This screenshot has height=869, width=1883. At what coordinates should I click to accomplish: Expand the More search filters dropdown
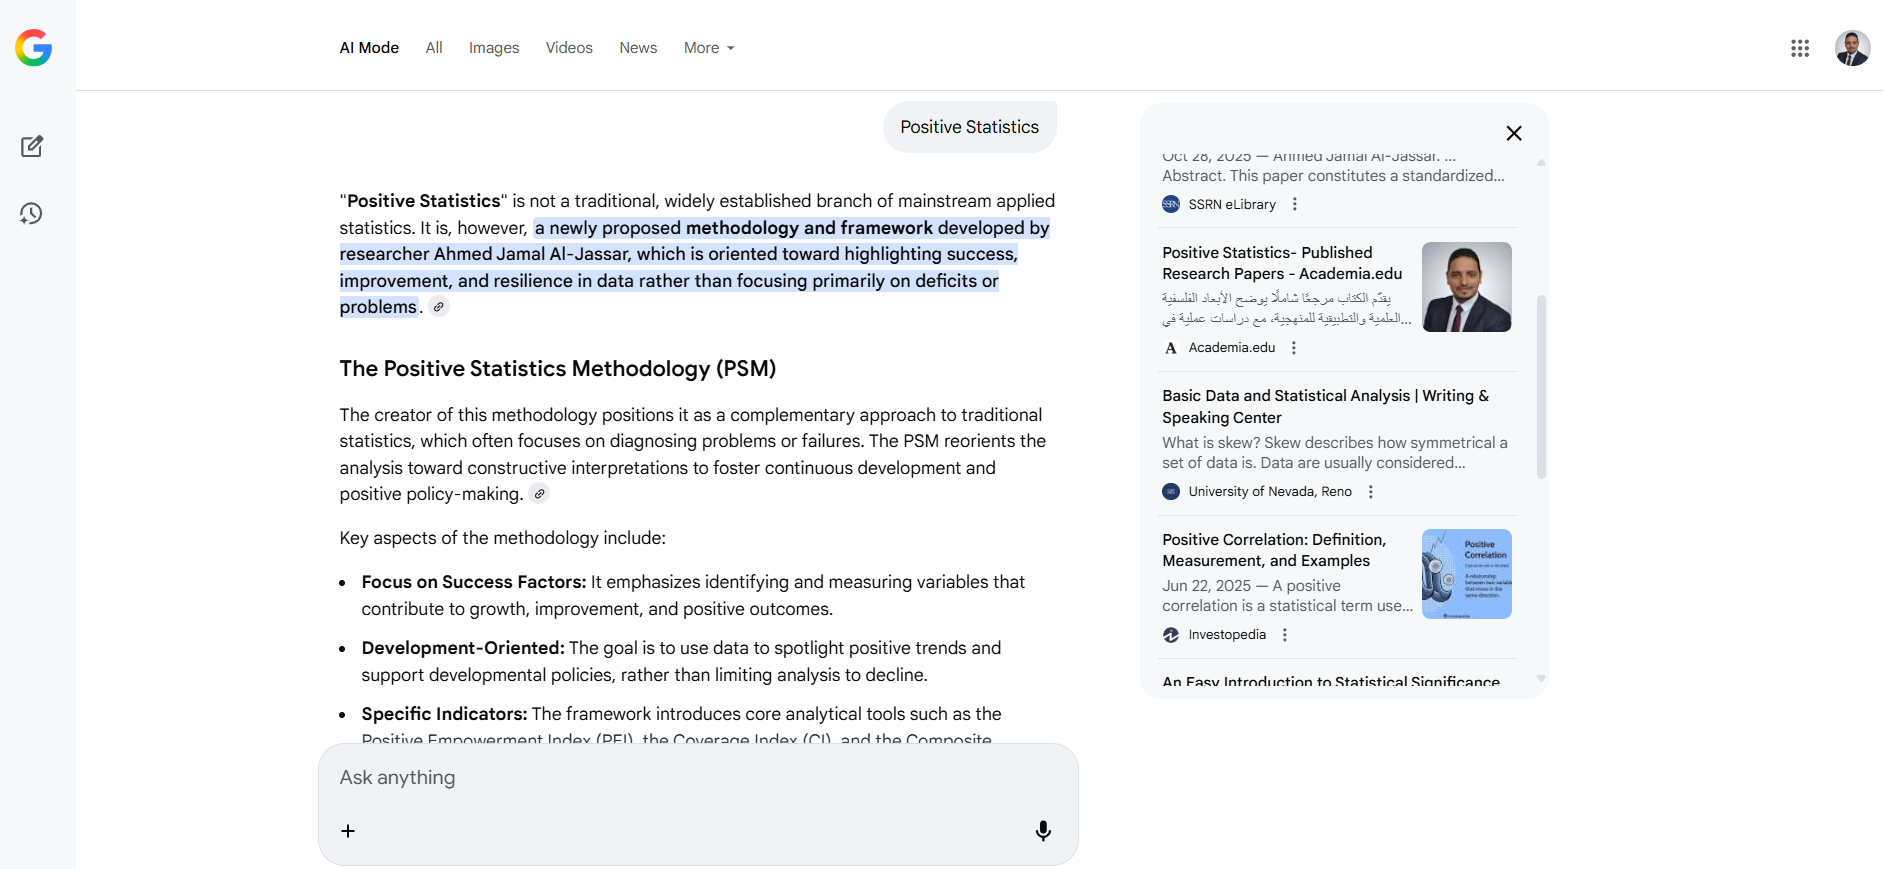pos(709,48)
